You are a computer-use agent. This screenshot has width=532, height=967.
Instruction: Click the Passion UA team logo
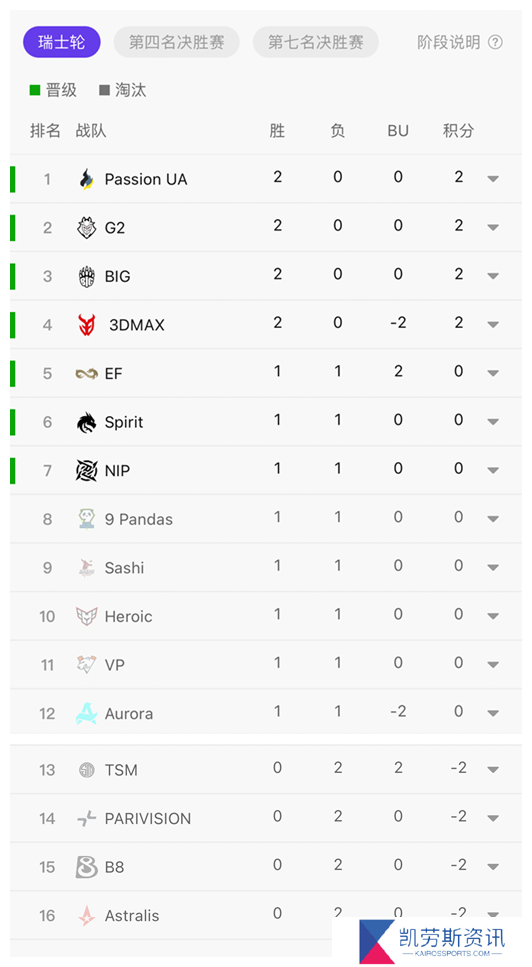(87, 179)
